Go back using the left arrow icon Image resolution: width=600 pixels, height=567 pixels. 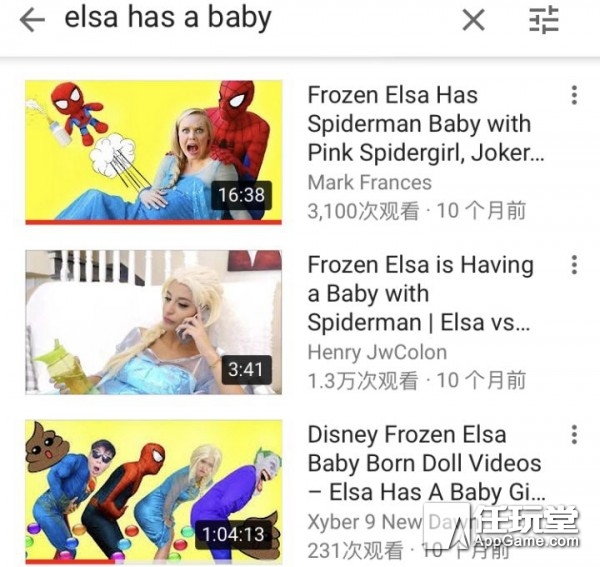(x=32, y=20)
